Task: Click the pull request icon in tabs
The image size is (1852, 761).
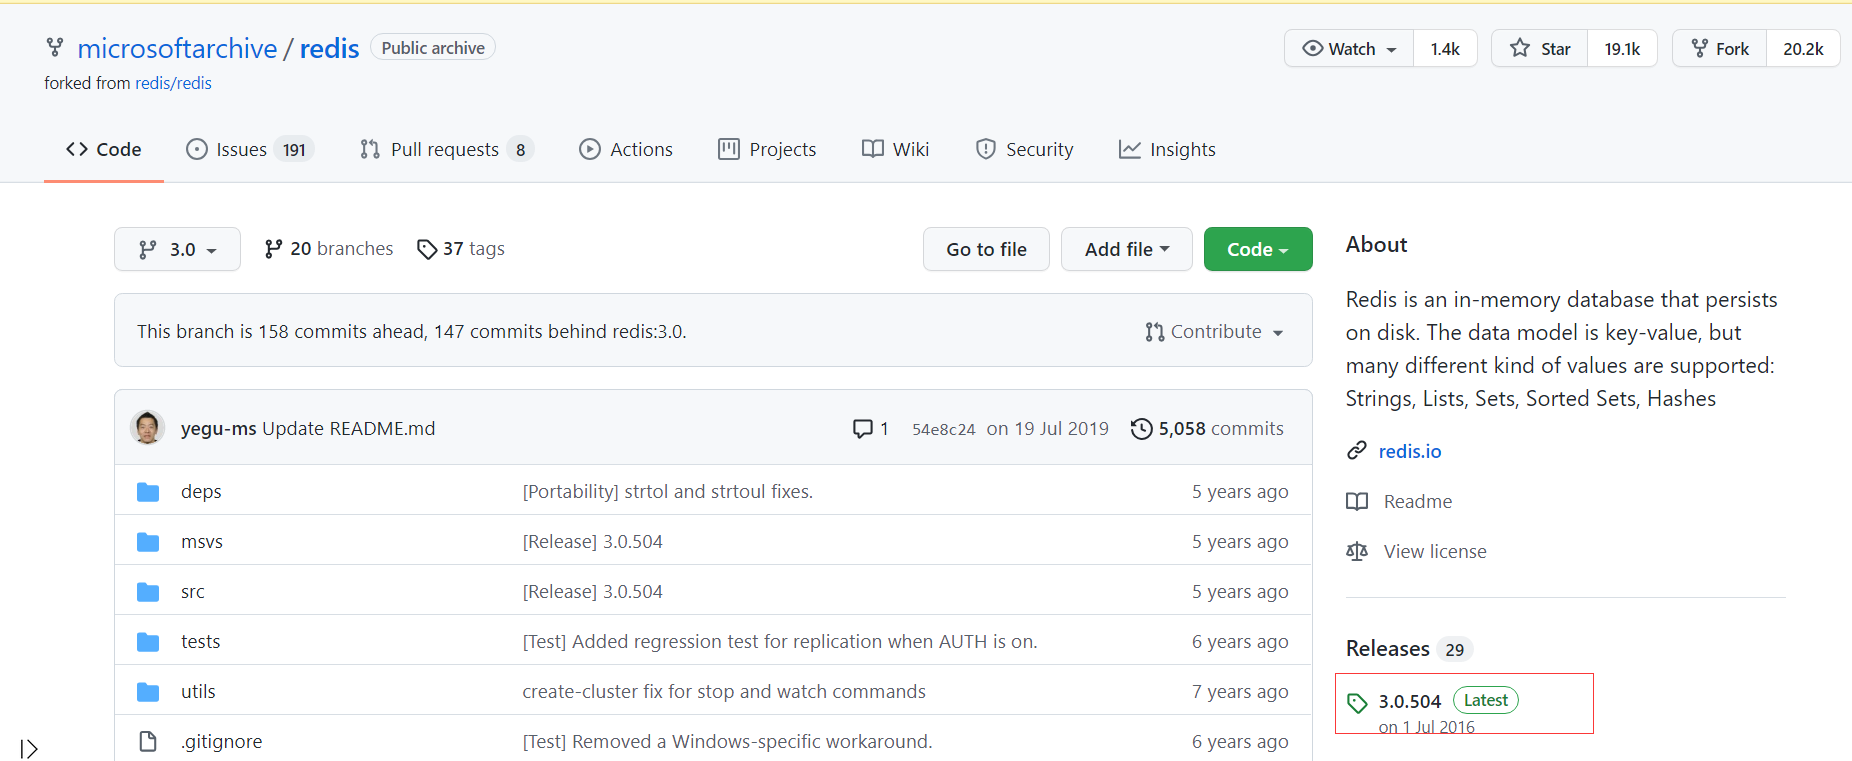Action: click(x=370, y=149)
